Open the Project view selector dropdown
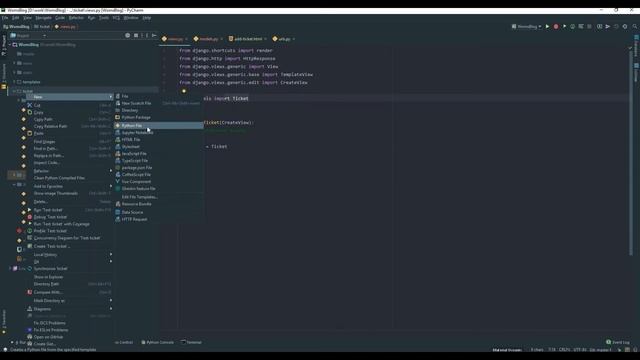Image resolution: width=640 pixels, height=360 pixels. (28, 36)
